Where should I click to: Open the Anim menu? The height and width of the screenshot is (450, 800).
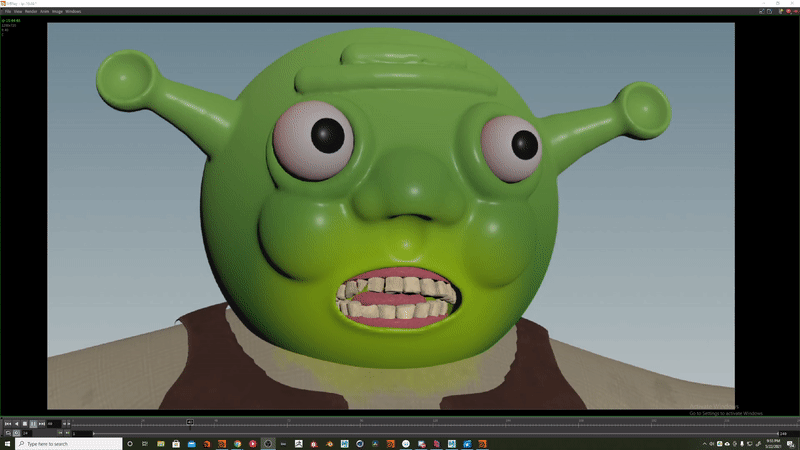pos(44,11)
